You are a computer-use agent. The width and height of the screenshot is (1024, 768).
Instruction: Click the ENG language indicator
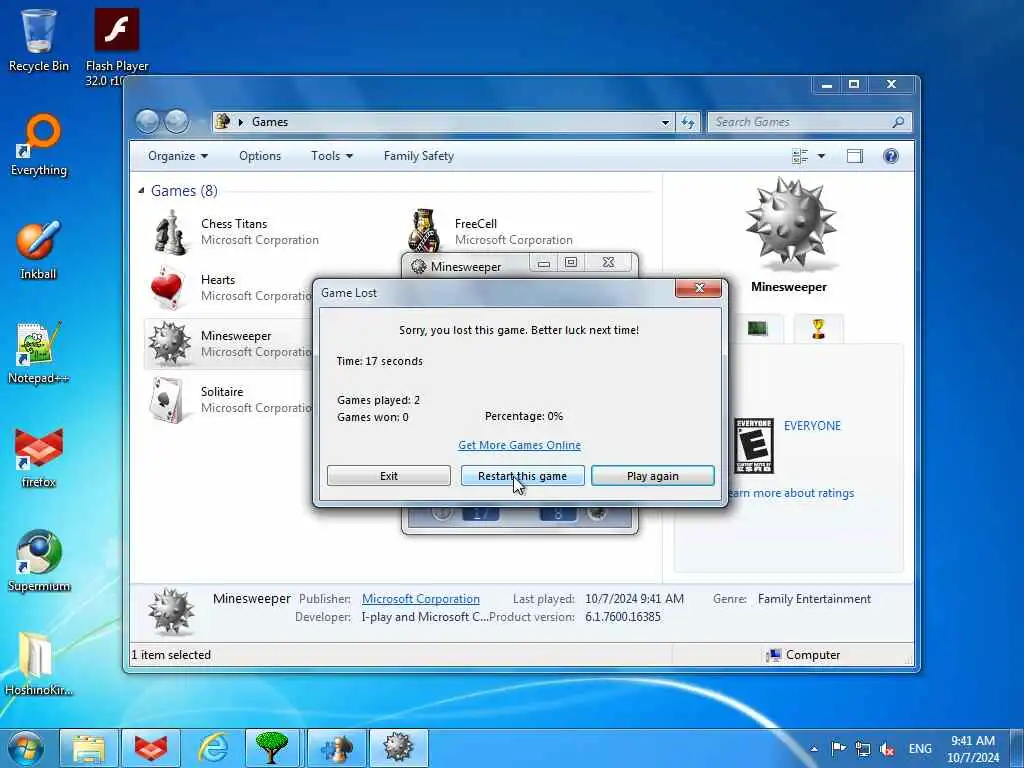coord(920,749)
